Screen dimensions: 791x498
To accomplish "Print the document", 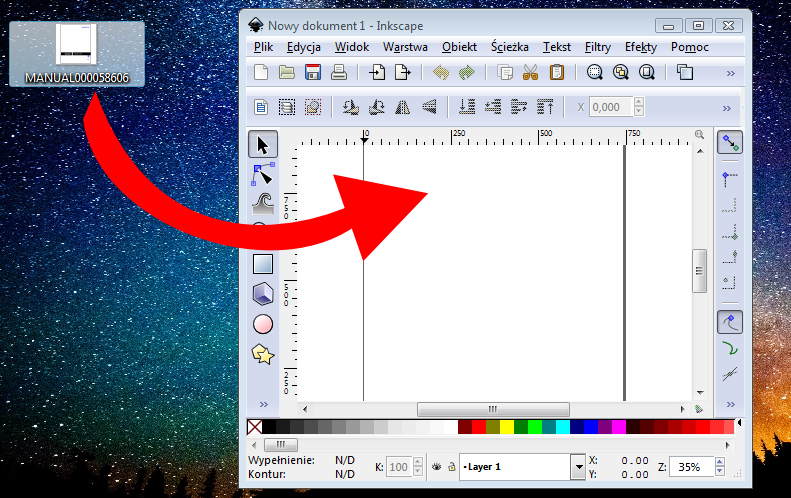I will [338, 72].
